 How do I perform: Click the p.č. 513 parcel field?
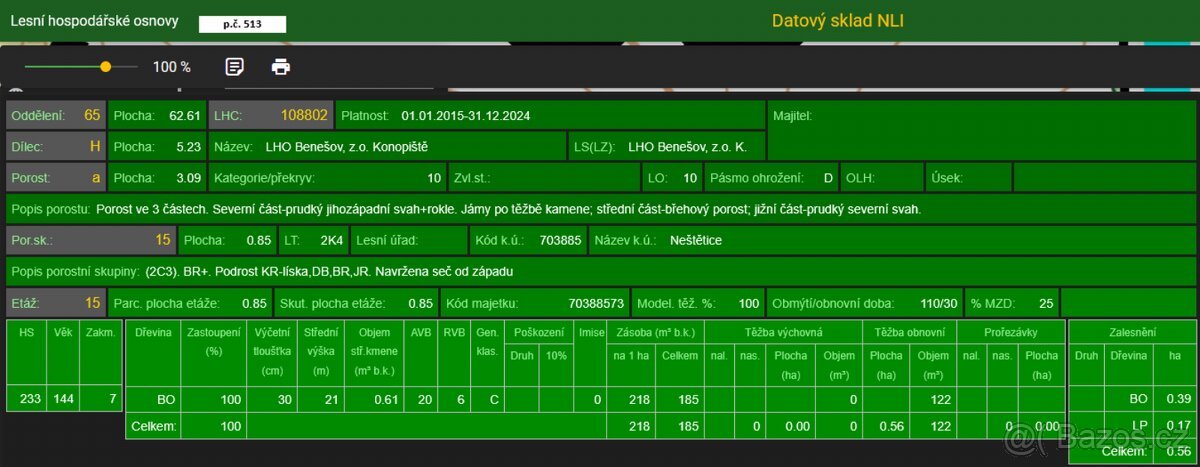coord(242,24)
